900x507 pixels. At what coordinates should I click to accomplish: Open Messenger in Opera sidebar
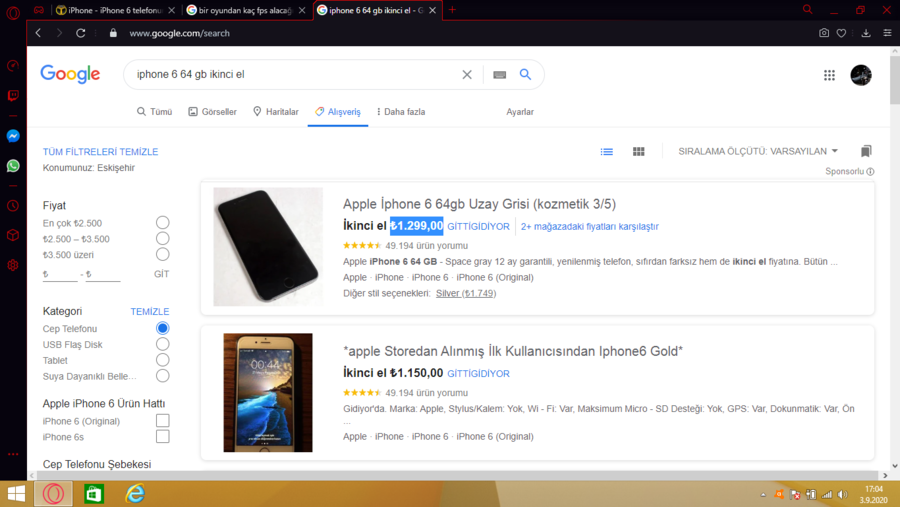point(13,136)
